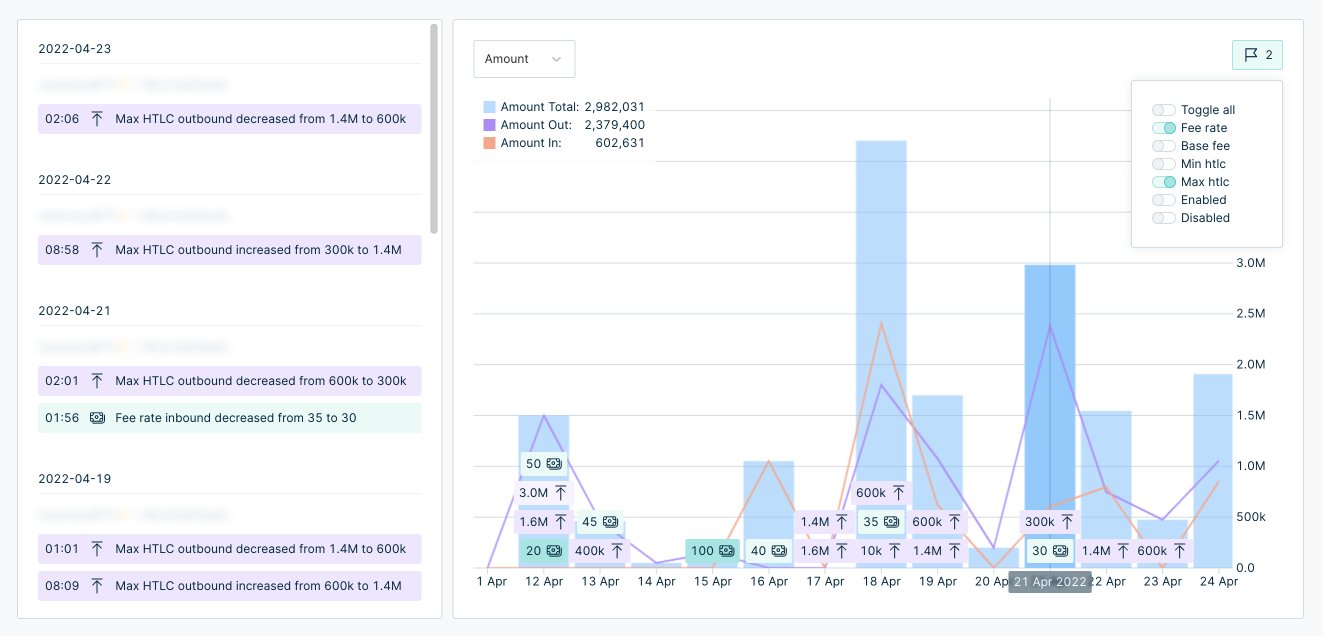This screenshot has height=636, width=1323.
Task: Turn on the Toggle all switch
Action: coord(1163,110)
